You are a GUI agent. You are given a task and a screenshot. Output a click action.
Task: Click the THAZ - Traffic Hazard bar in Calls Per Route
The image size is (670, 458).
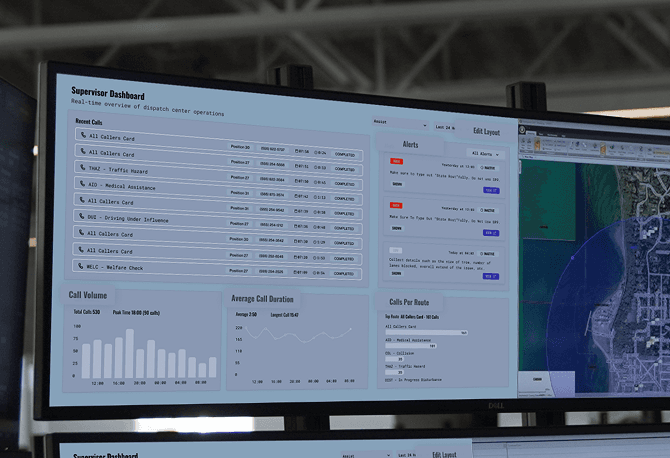pos(394,372)
